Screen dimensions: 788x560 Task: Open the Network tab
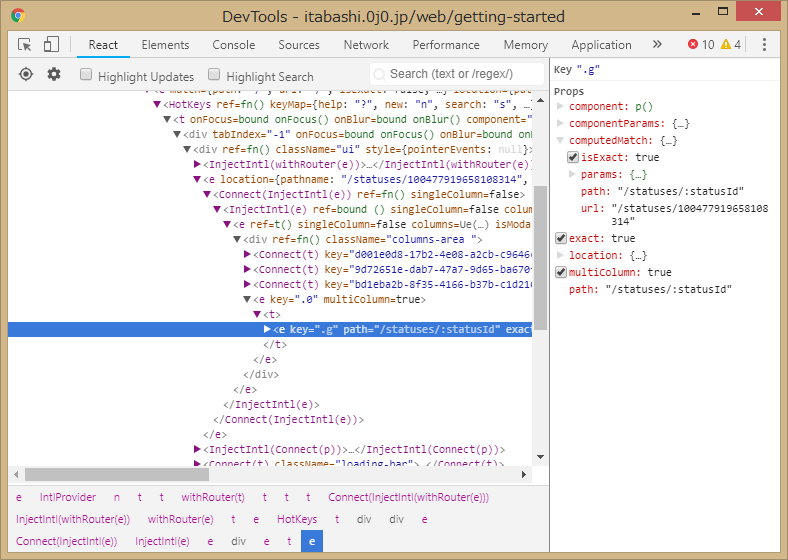pos(366,45)
